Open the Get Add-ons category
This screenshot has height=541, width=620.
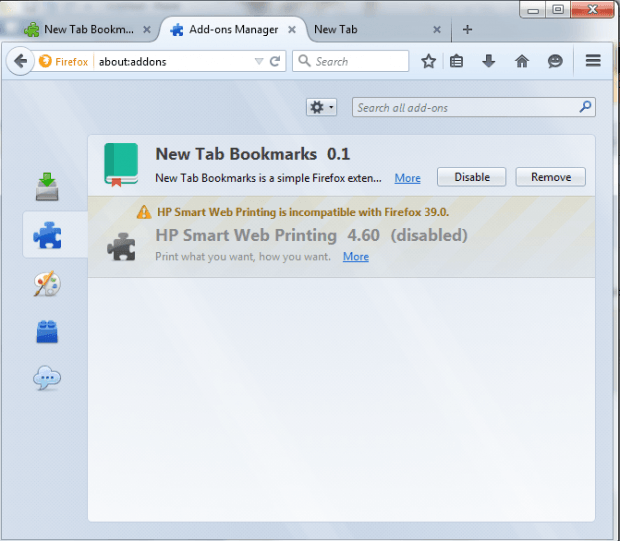tap(47, 187)
